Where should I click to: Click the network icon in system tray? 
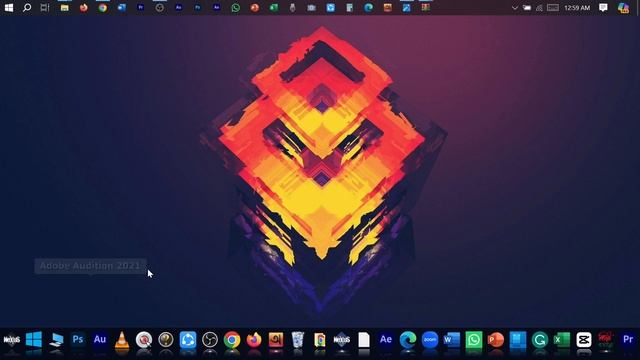(x=539, y=8)
